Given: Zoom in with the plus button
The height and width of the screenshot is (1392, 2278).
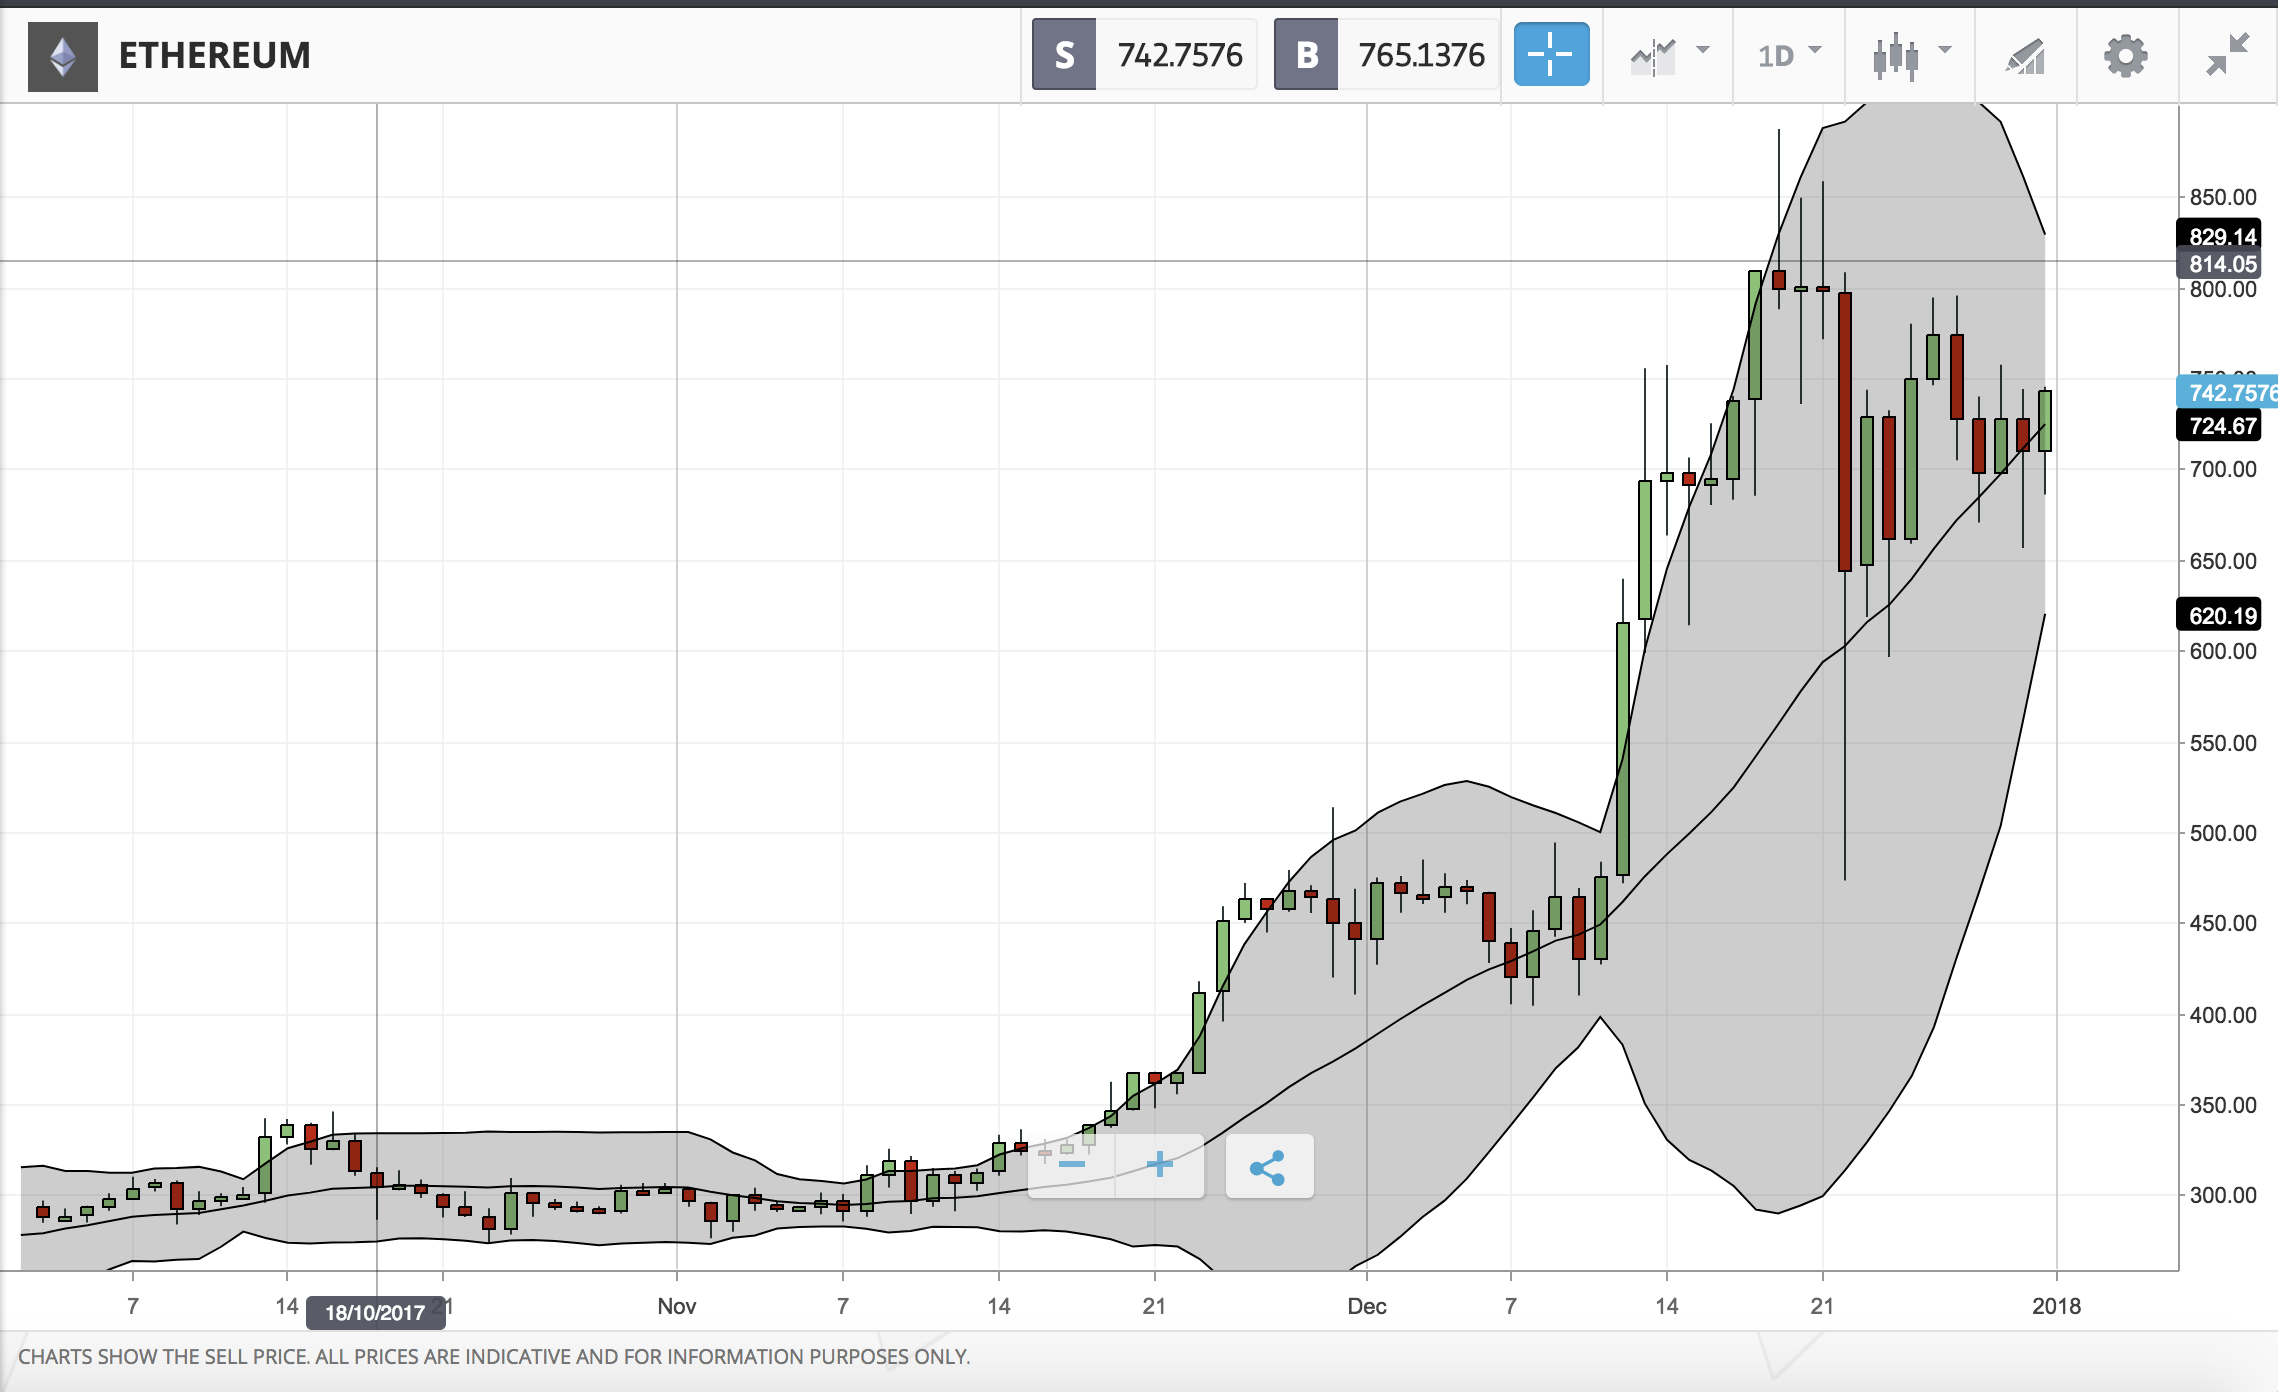Looking at the screenshot, I should point(1160,1165).
